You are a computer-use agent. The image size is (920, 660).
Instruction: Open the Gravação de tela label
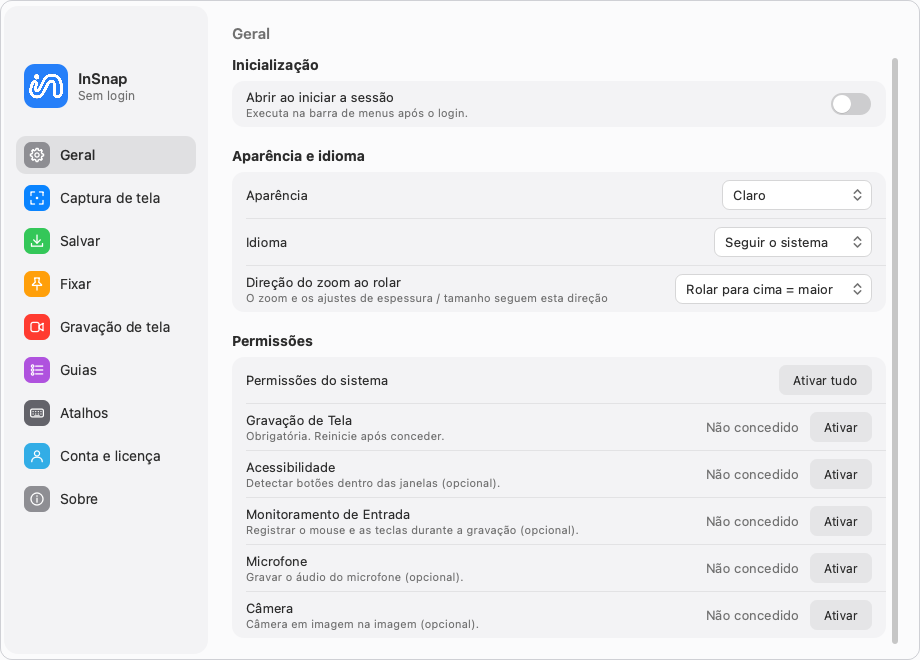115,327
